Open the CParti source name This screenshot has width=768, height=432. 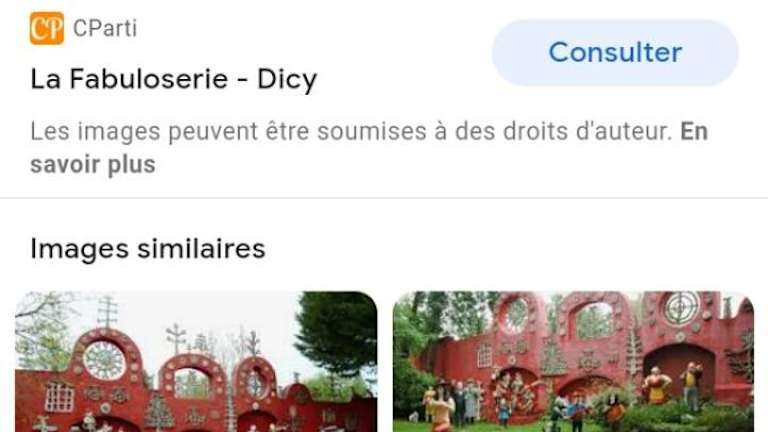(105, 28)
